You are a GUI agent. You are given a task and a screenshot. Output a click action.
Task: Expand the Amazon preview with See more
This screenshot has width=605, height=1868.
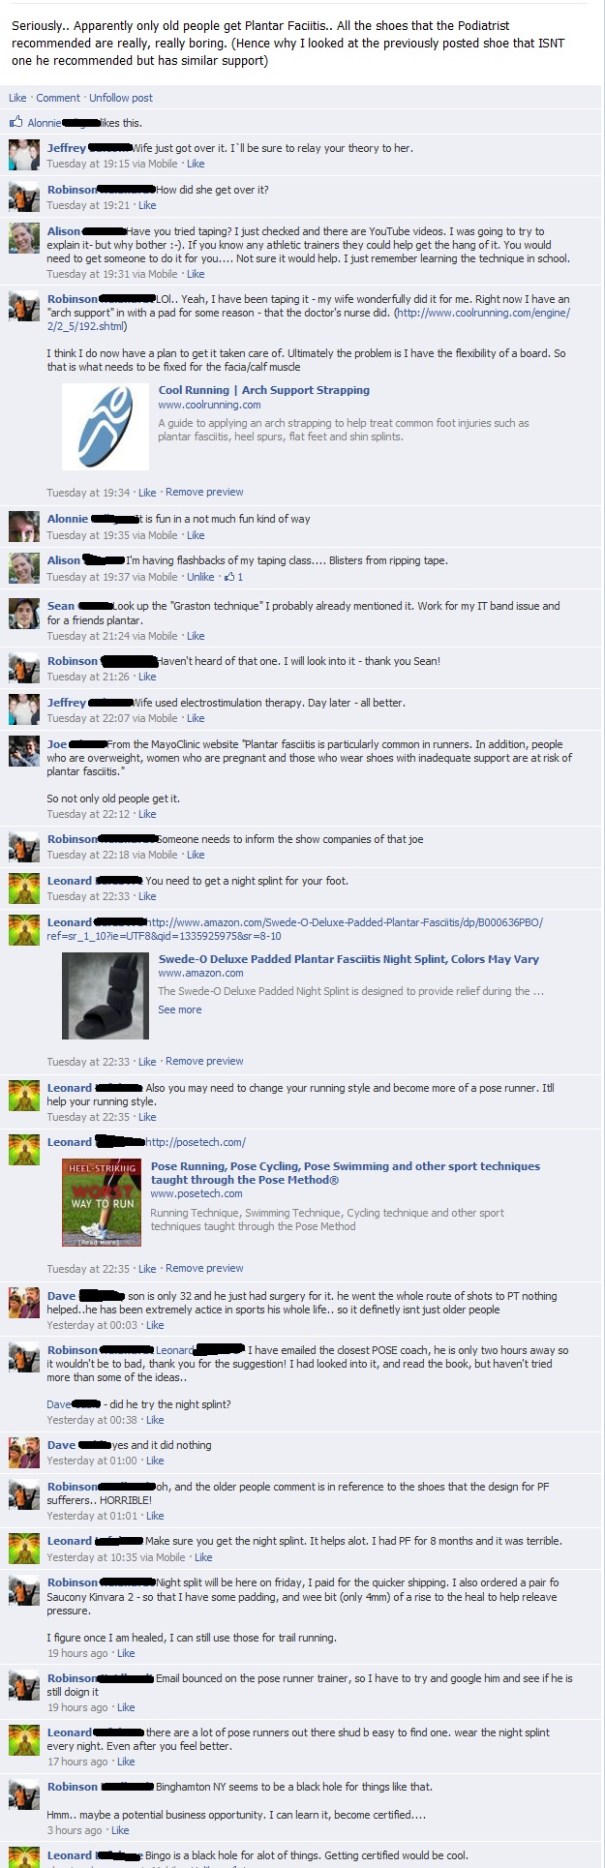[180, 1010]
